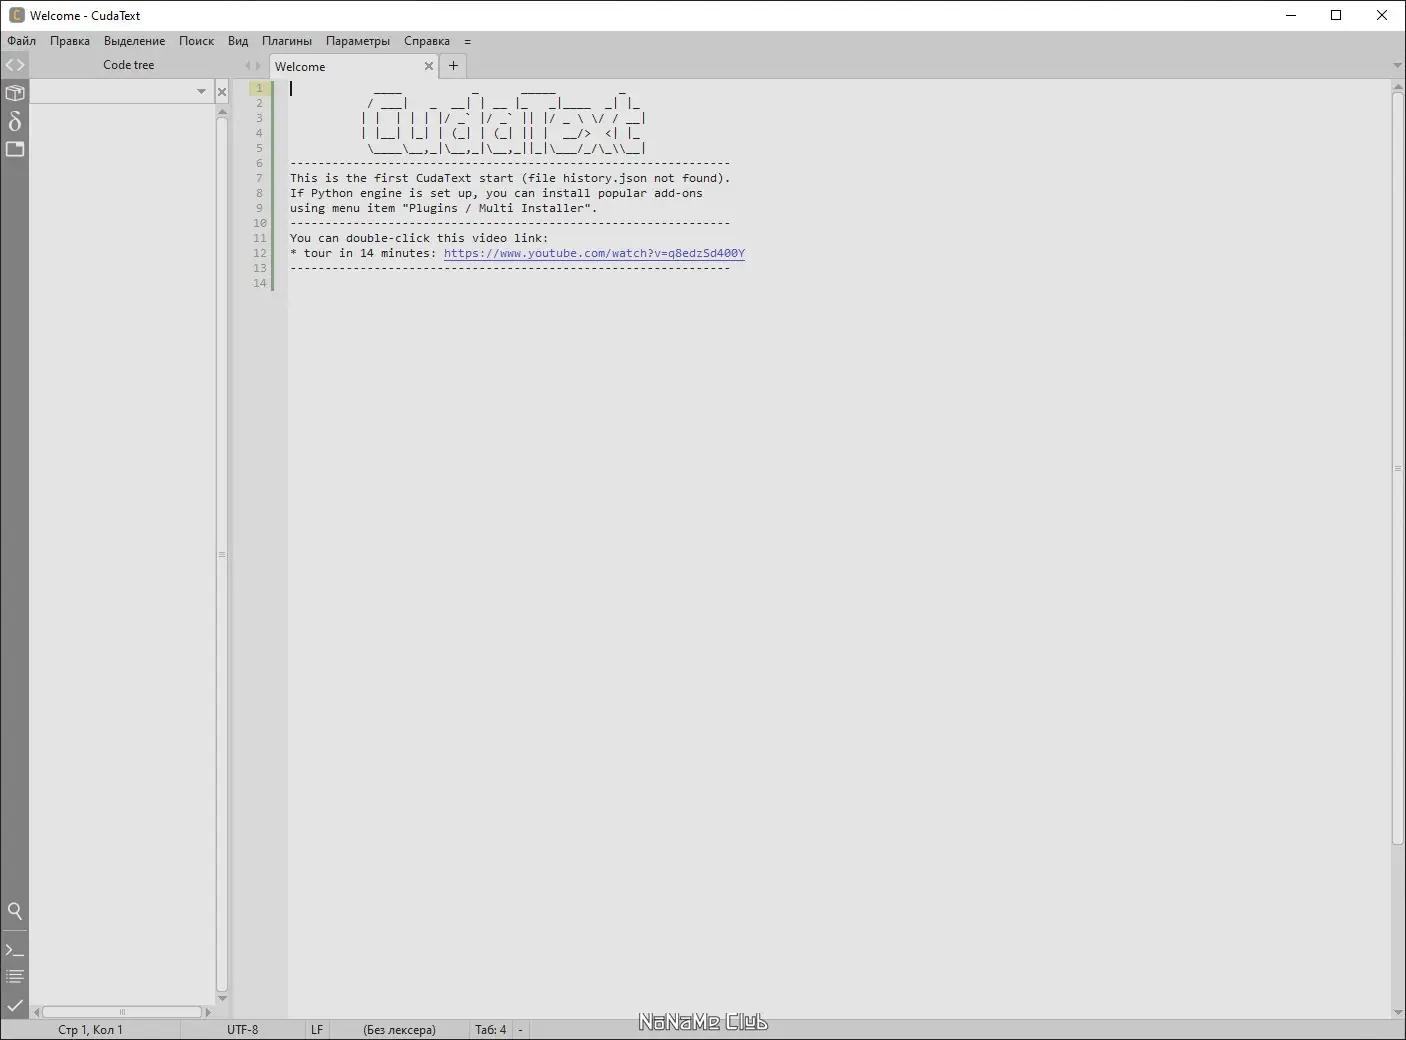Open the Поиск menu
1406x1040 pixels.
point(196,41)
